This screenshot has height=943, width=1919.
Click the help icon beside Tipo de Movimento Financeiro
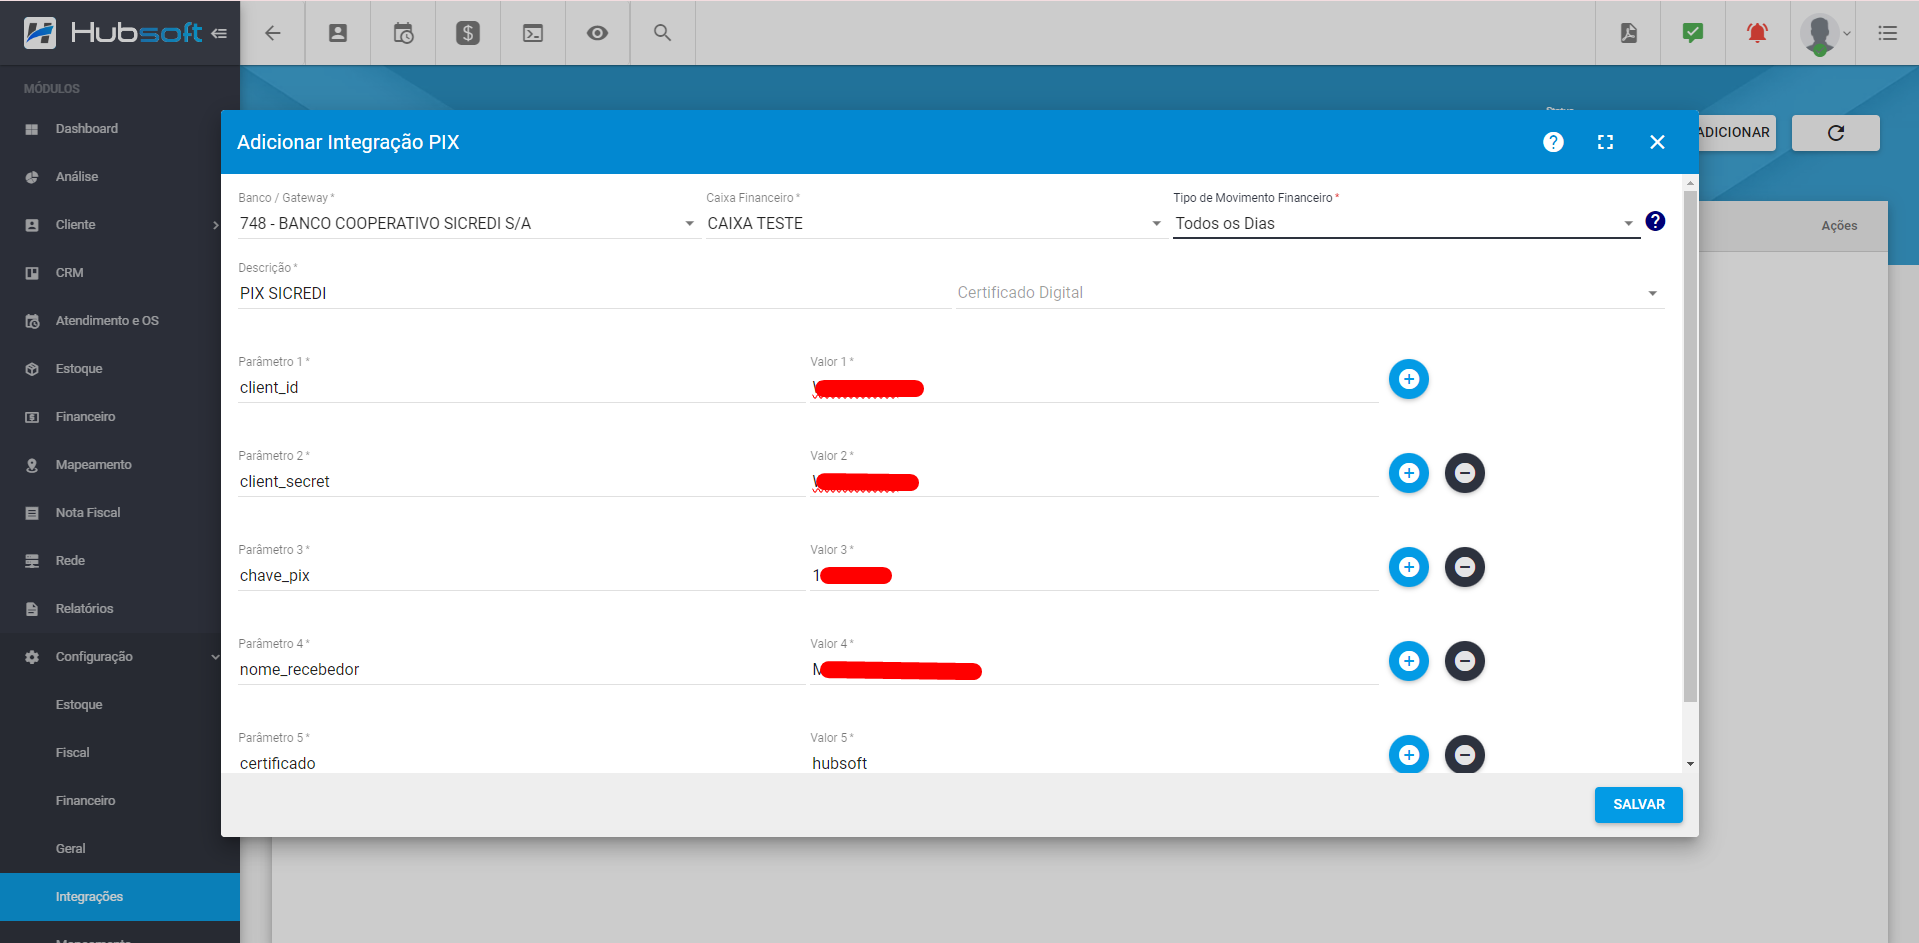click(1655, 221)
